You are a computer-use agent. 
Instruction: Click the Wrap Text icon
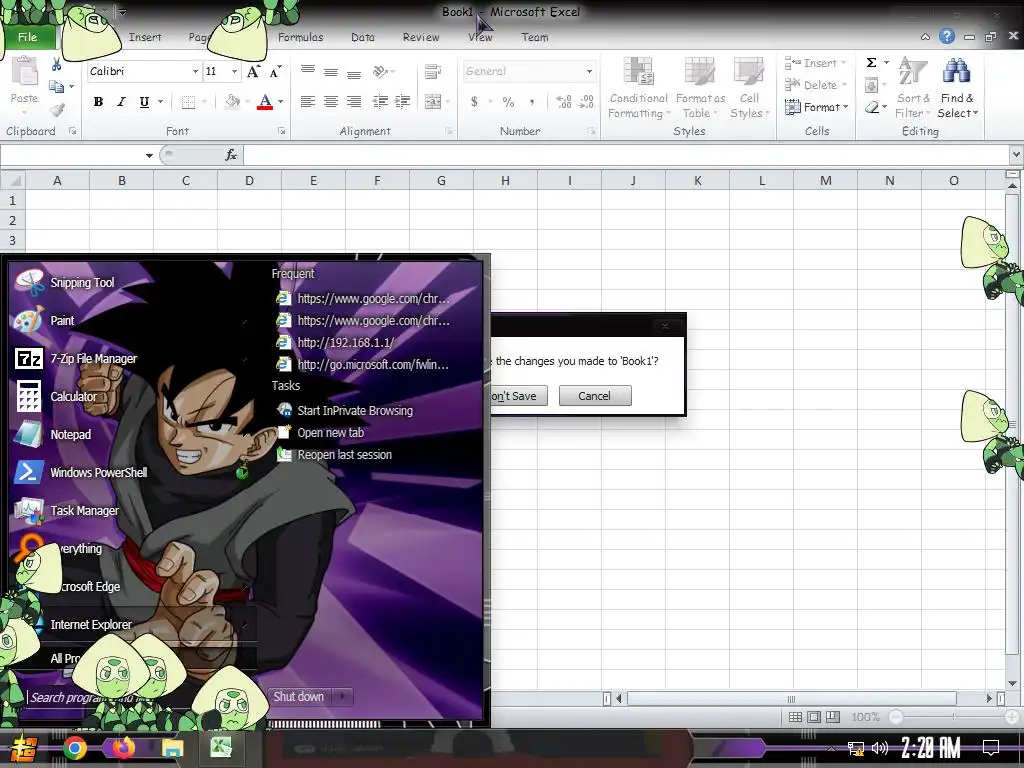tap(432, 71)
